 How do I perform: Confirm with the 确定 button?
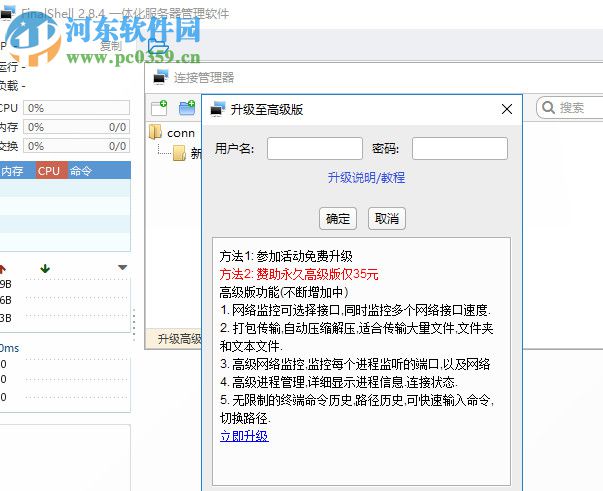tap(338, 219)
